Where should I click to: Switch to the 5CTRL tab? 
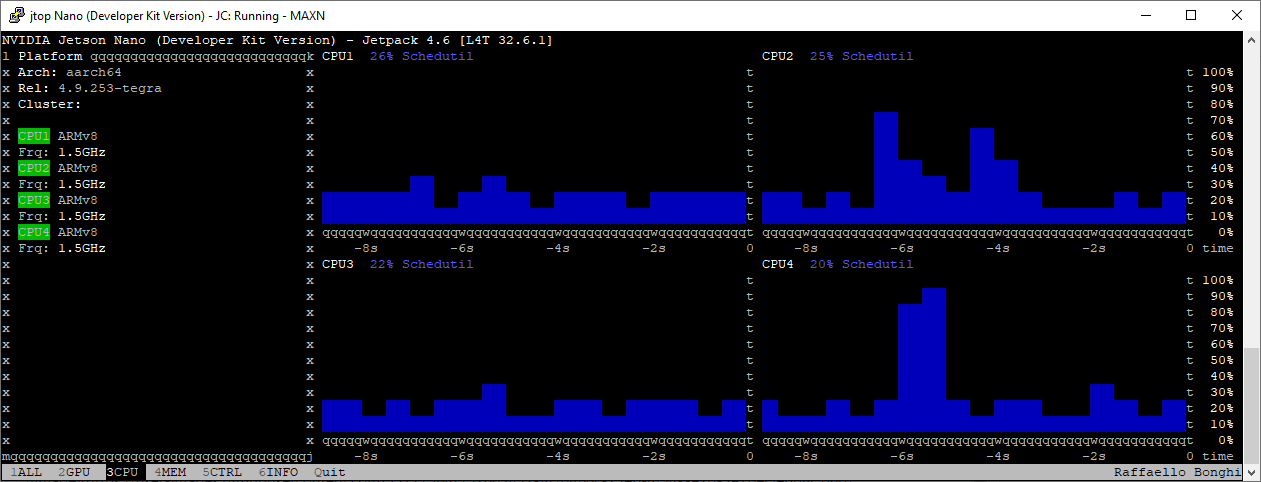pyautogui.click(x=222, y=472)
